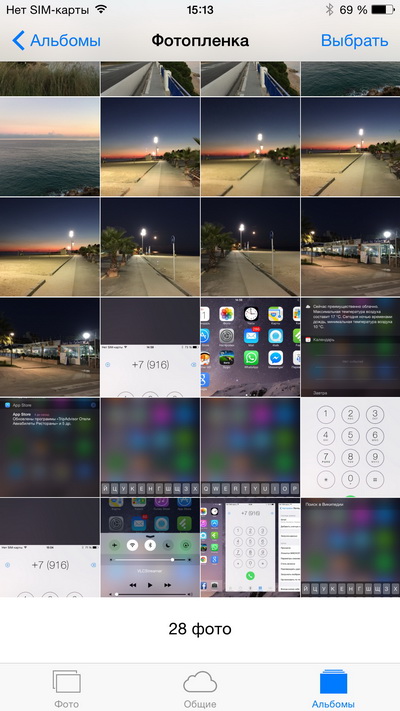Tap the Выбрать button
Viewport: 400px width, 711px height.
pyautogui.click(x=354, y=41)
